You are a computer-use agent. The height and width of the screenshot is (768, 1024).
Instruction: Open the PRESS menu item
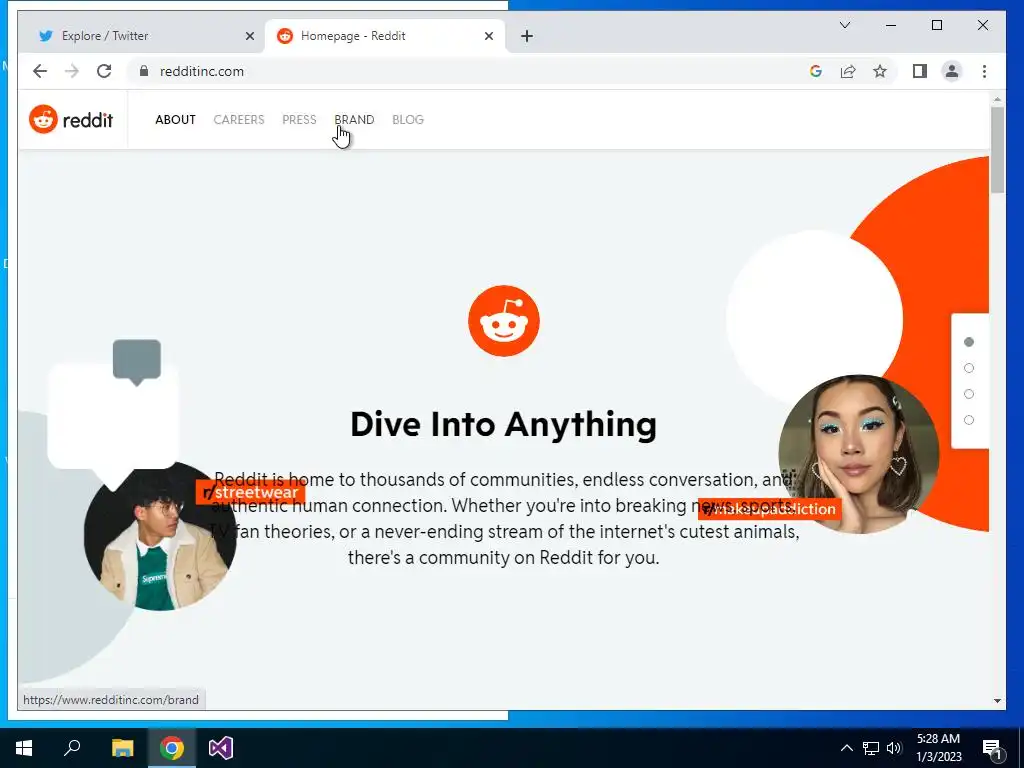pyautogui.click(x=299, y=120)
